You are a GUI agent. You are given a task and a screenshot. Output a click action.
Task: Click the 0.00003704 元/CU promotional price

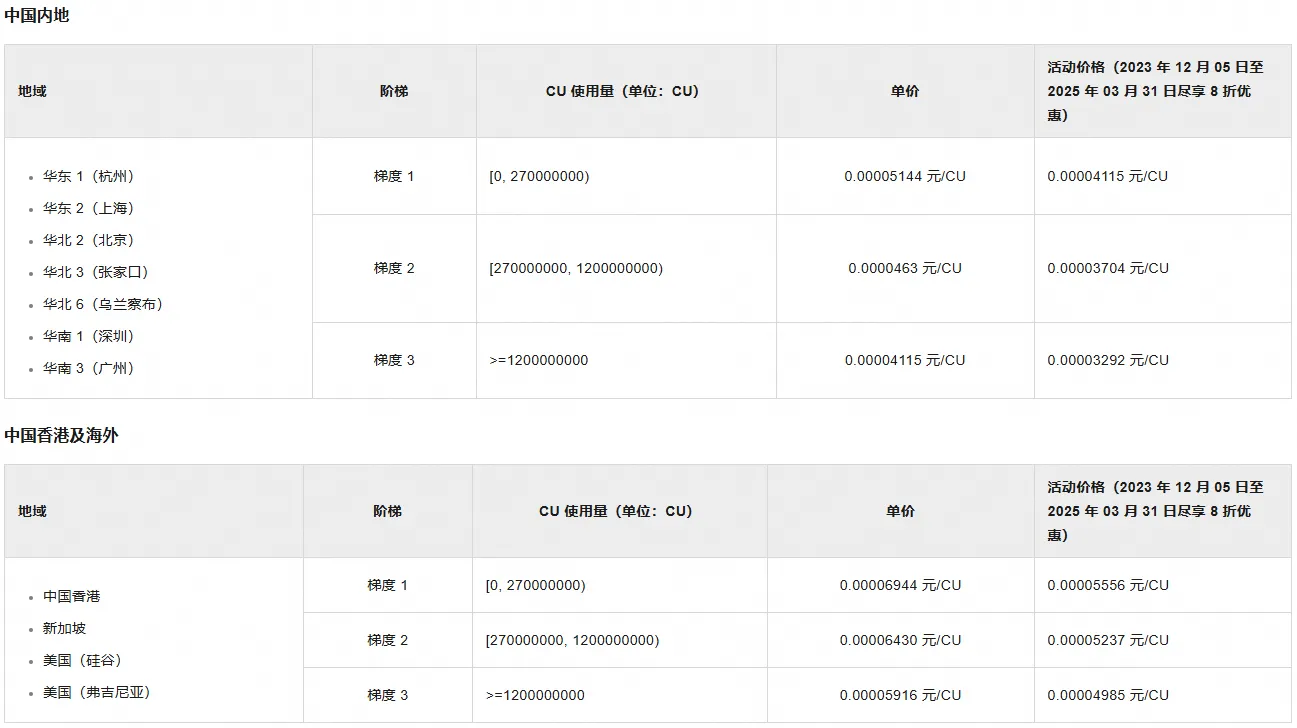[x=1107, y=268]
